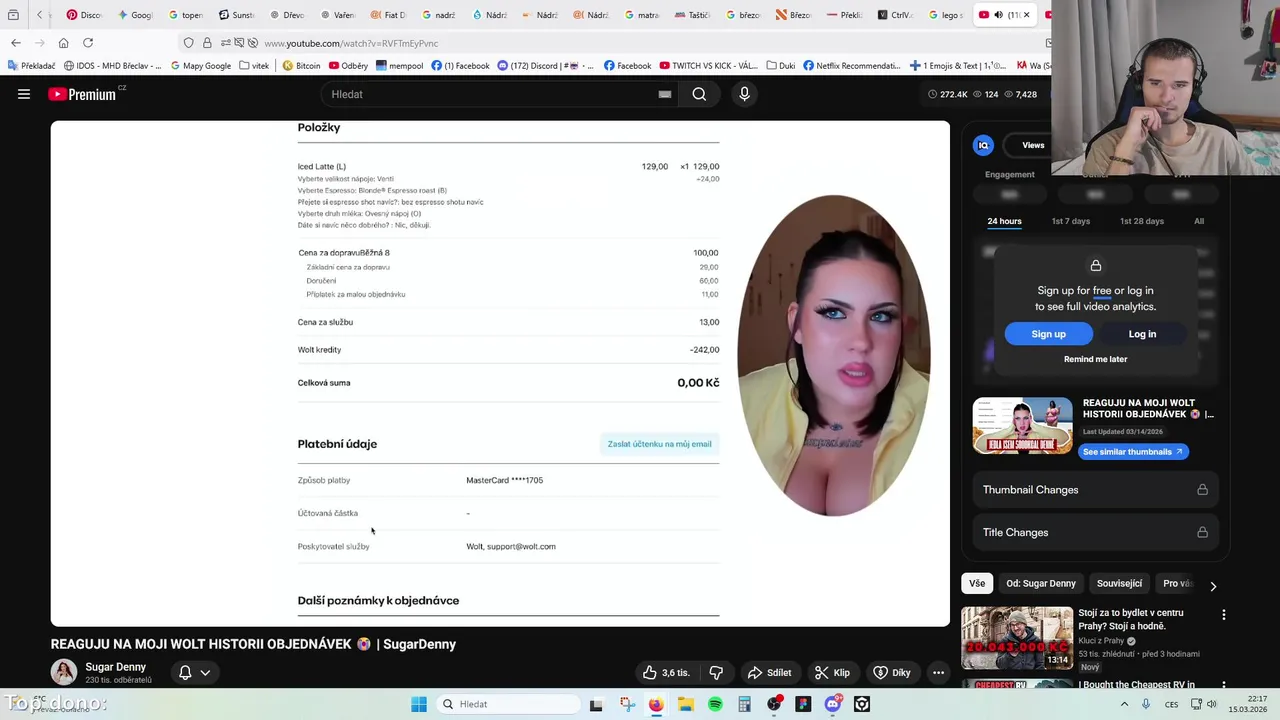Expand locked Title Changes section
This screenshot has width=1280, height=720.
pos(1095,533)
